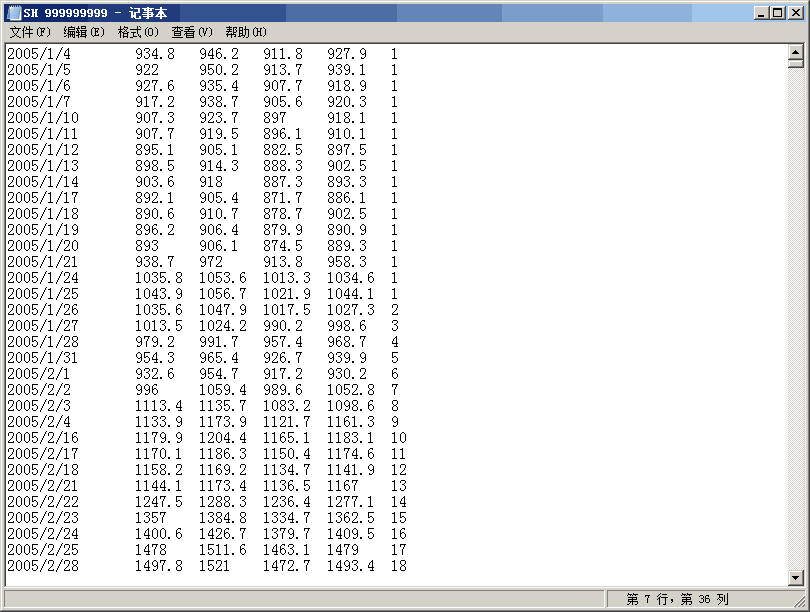The image size is (810, 612).
Task: Click value 1161.3 in 2005/2/4 row
Action: [351, 422]
